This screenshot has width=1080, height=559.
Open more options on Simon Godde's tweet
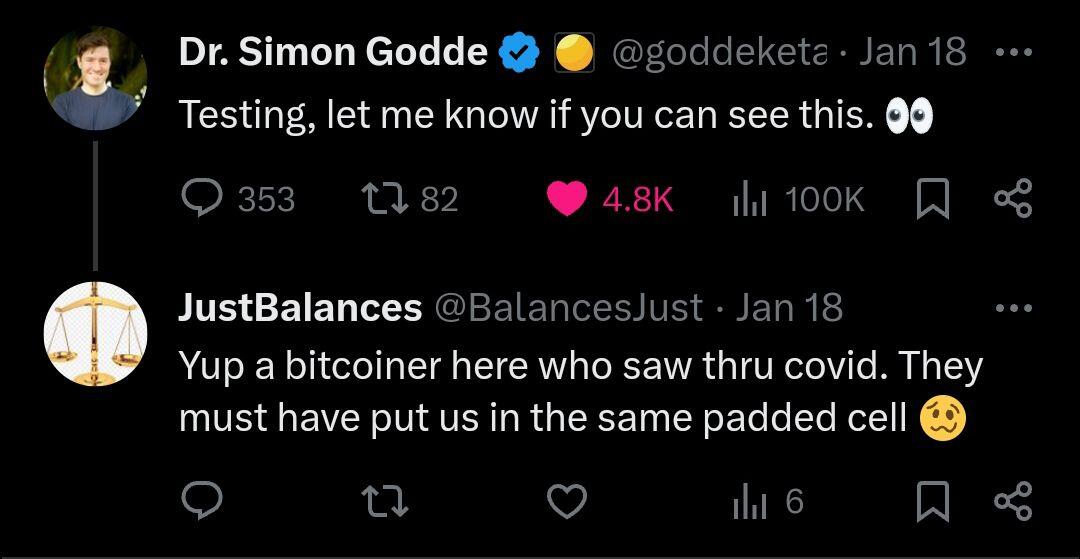pyautogui.click(x=1014, y=52)
